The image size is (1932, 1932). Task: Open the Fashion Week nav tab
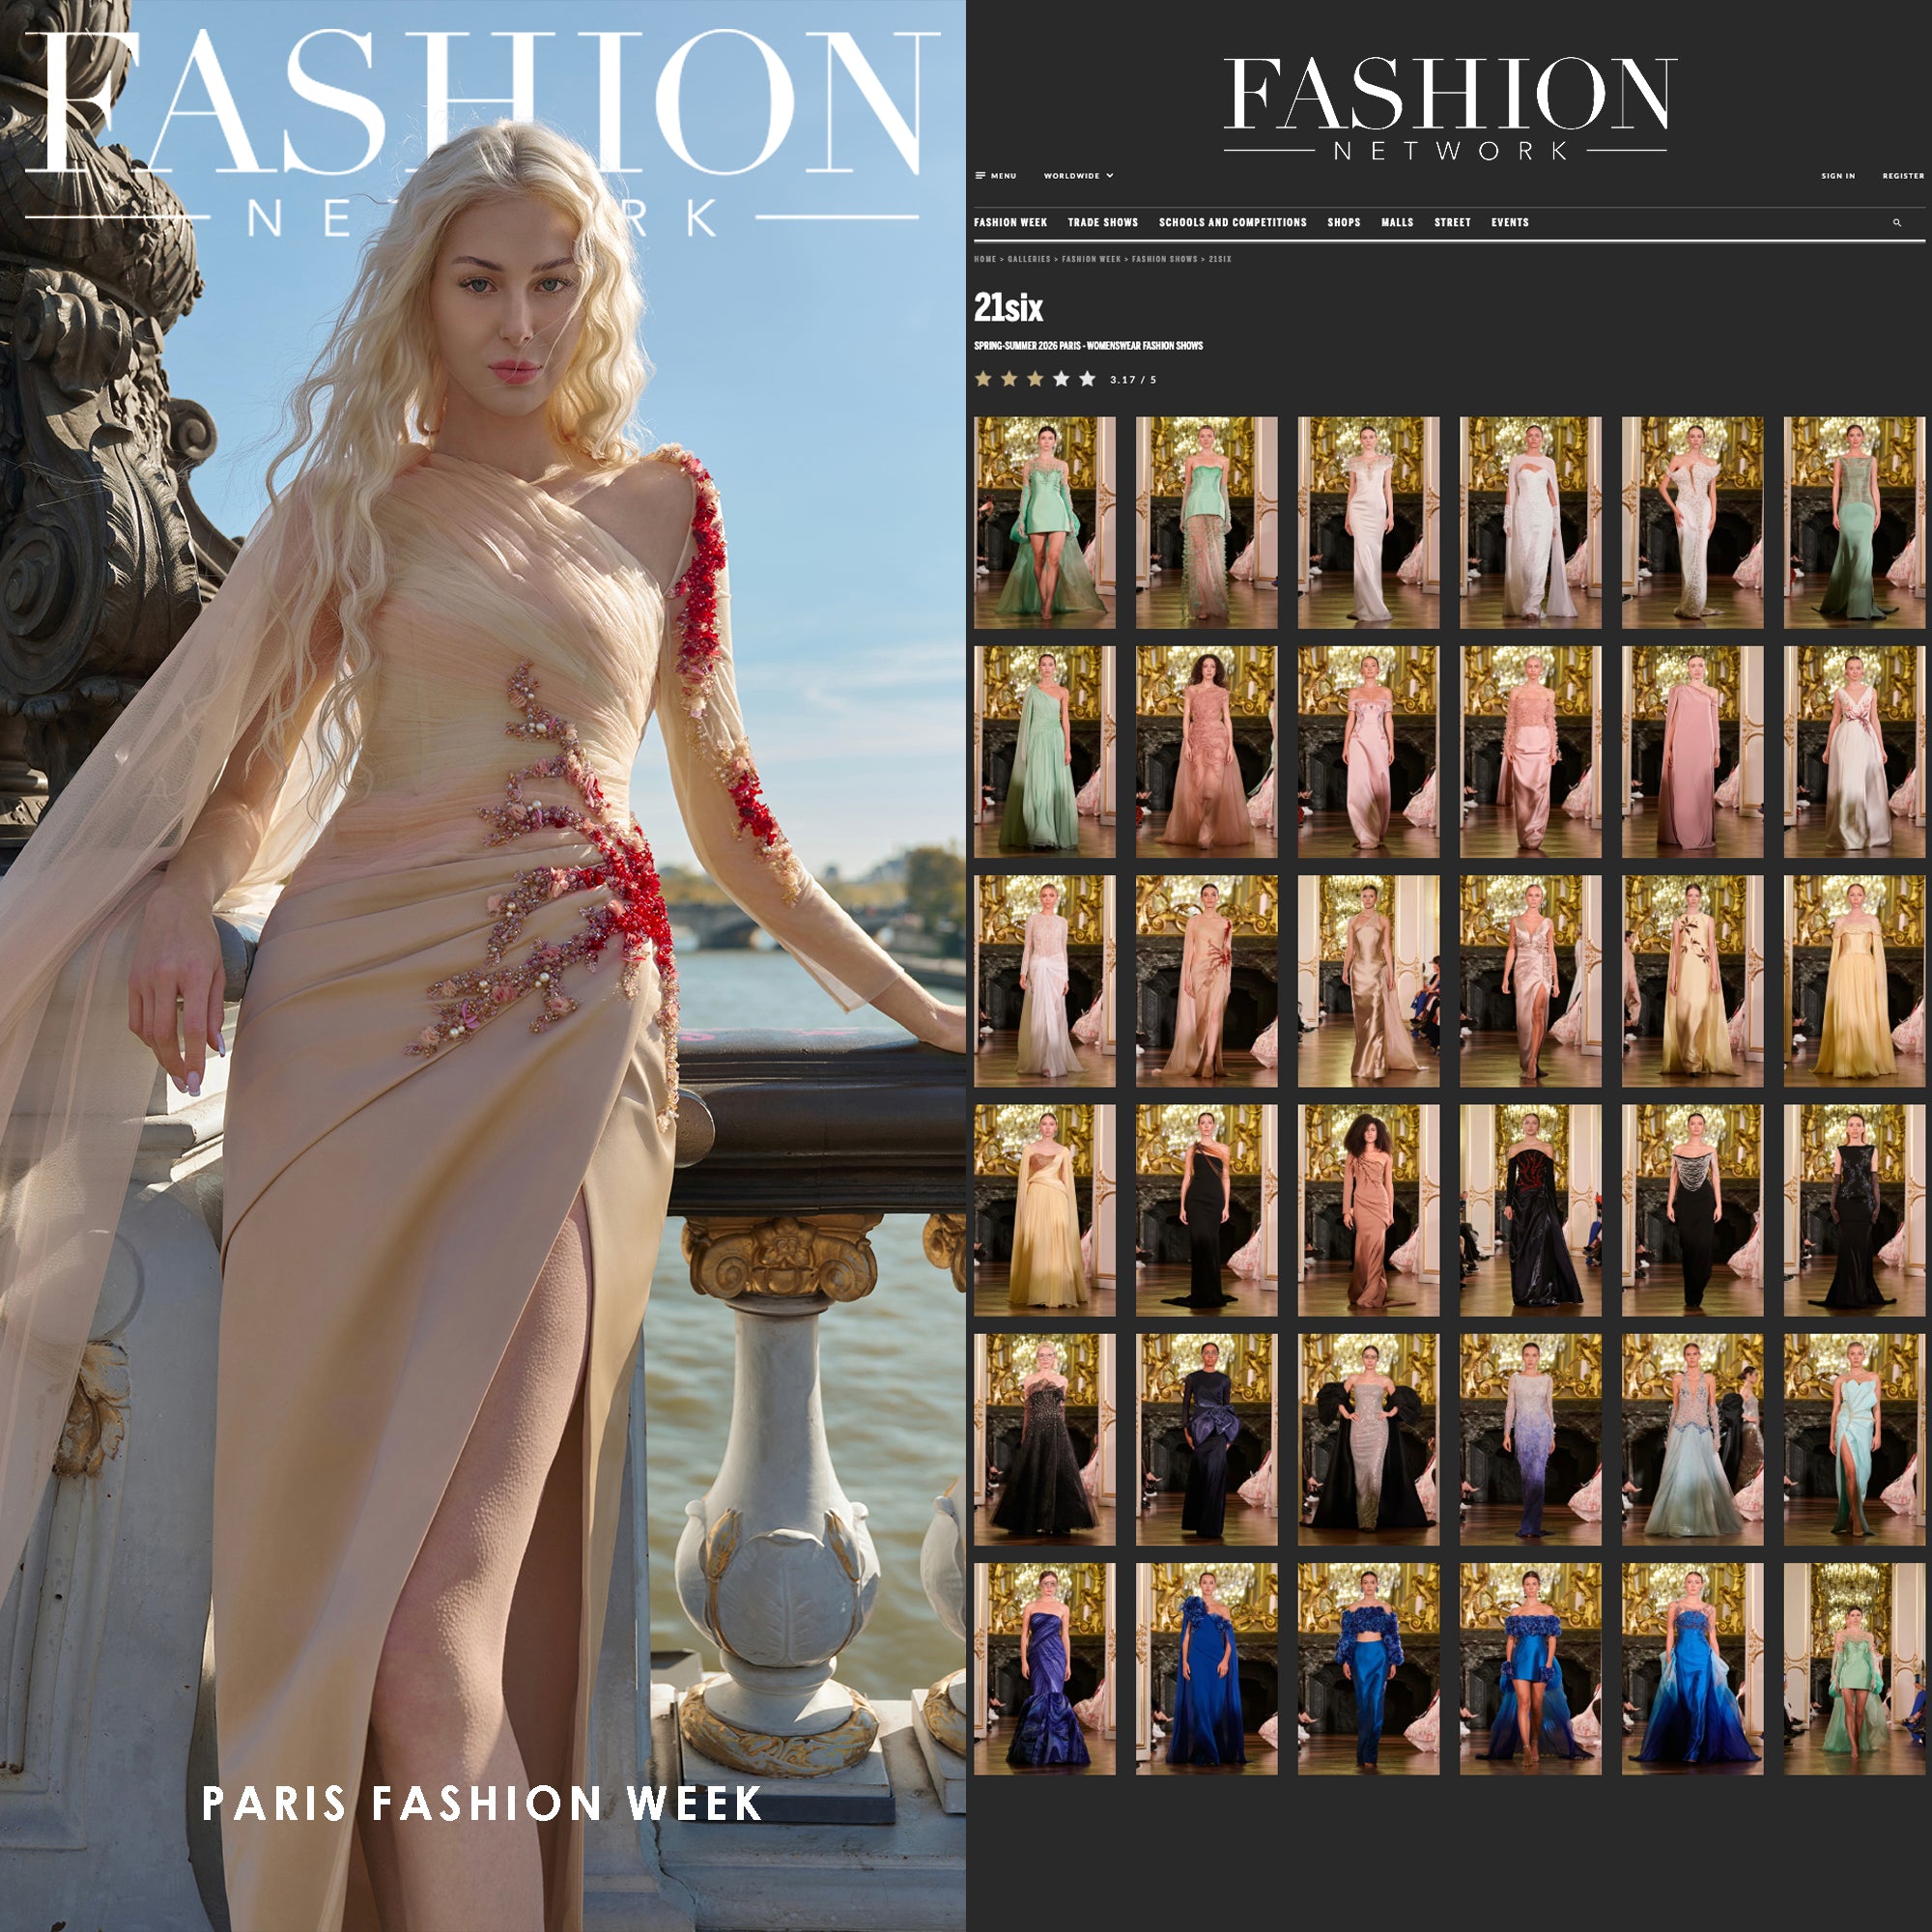click(x=1010, y=223)
